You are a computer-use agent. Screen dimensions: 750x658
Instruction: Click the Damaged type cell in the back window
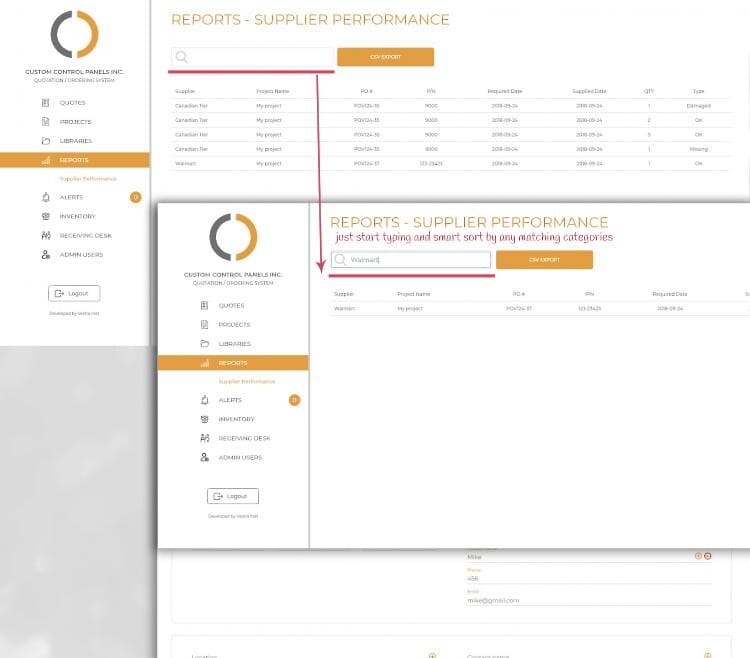coord(698,106)
